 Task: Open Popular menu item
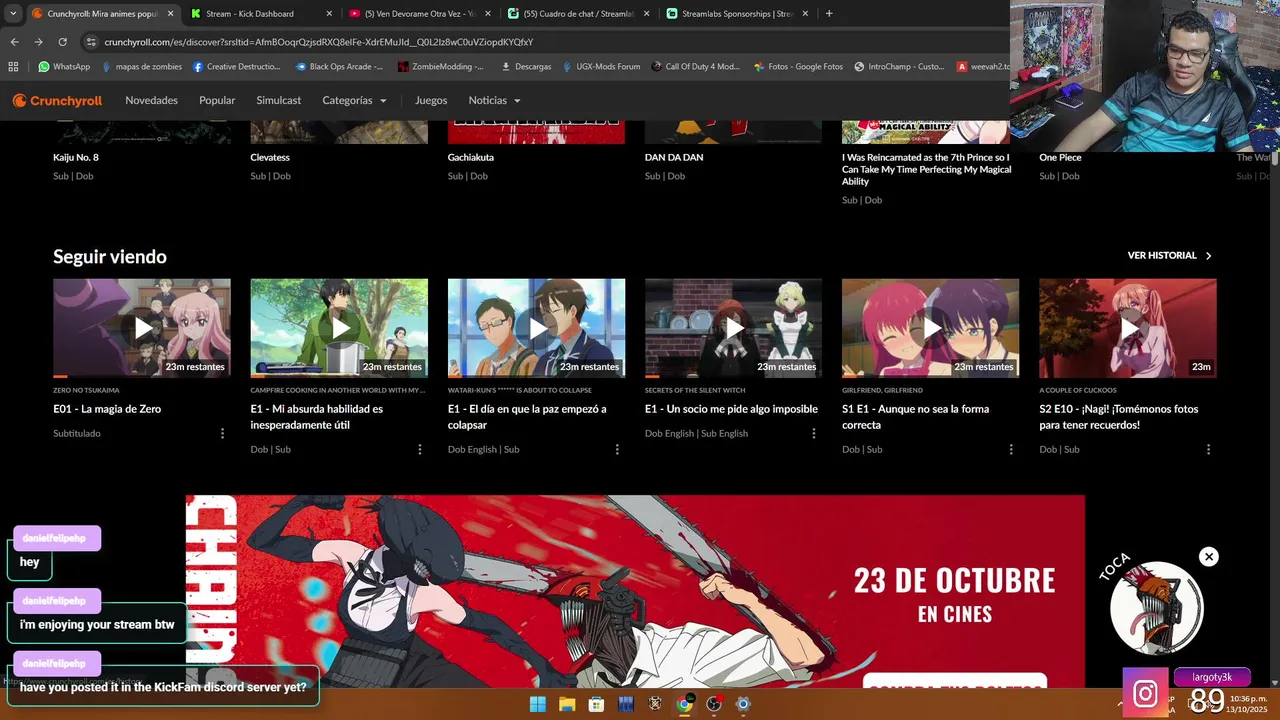click(217, 100)
